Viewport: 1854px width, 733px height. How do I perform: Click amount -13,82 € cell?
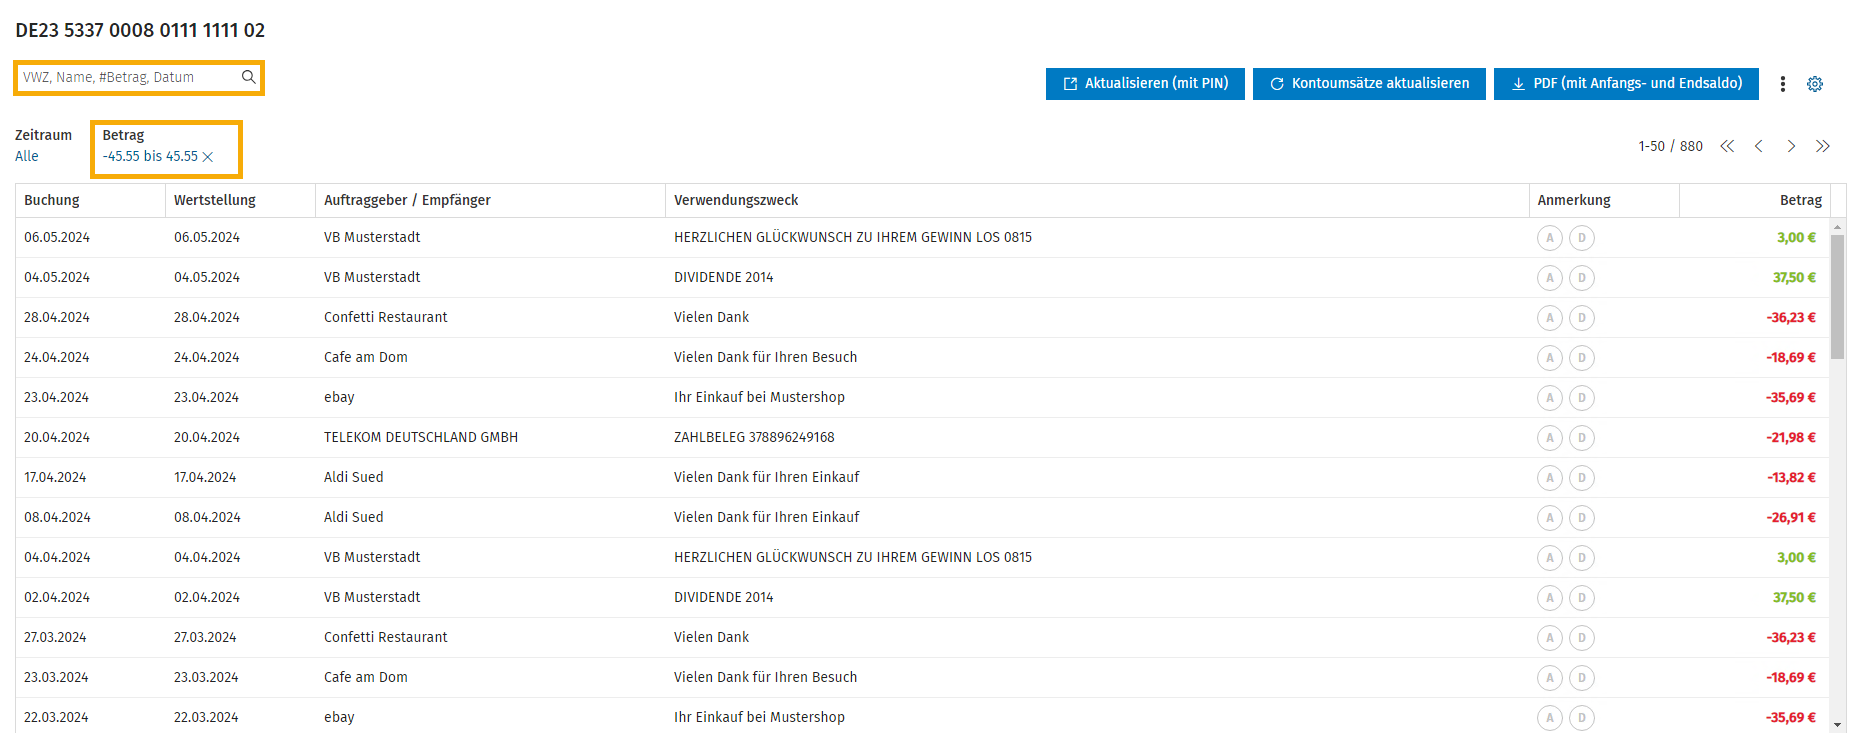click(1790, 478)
